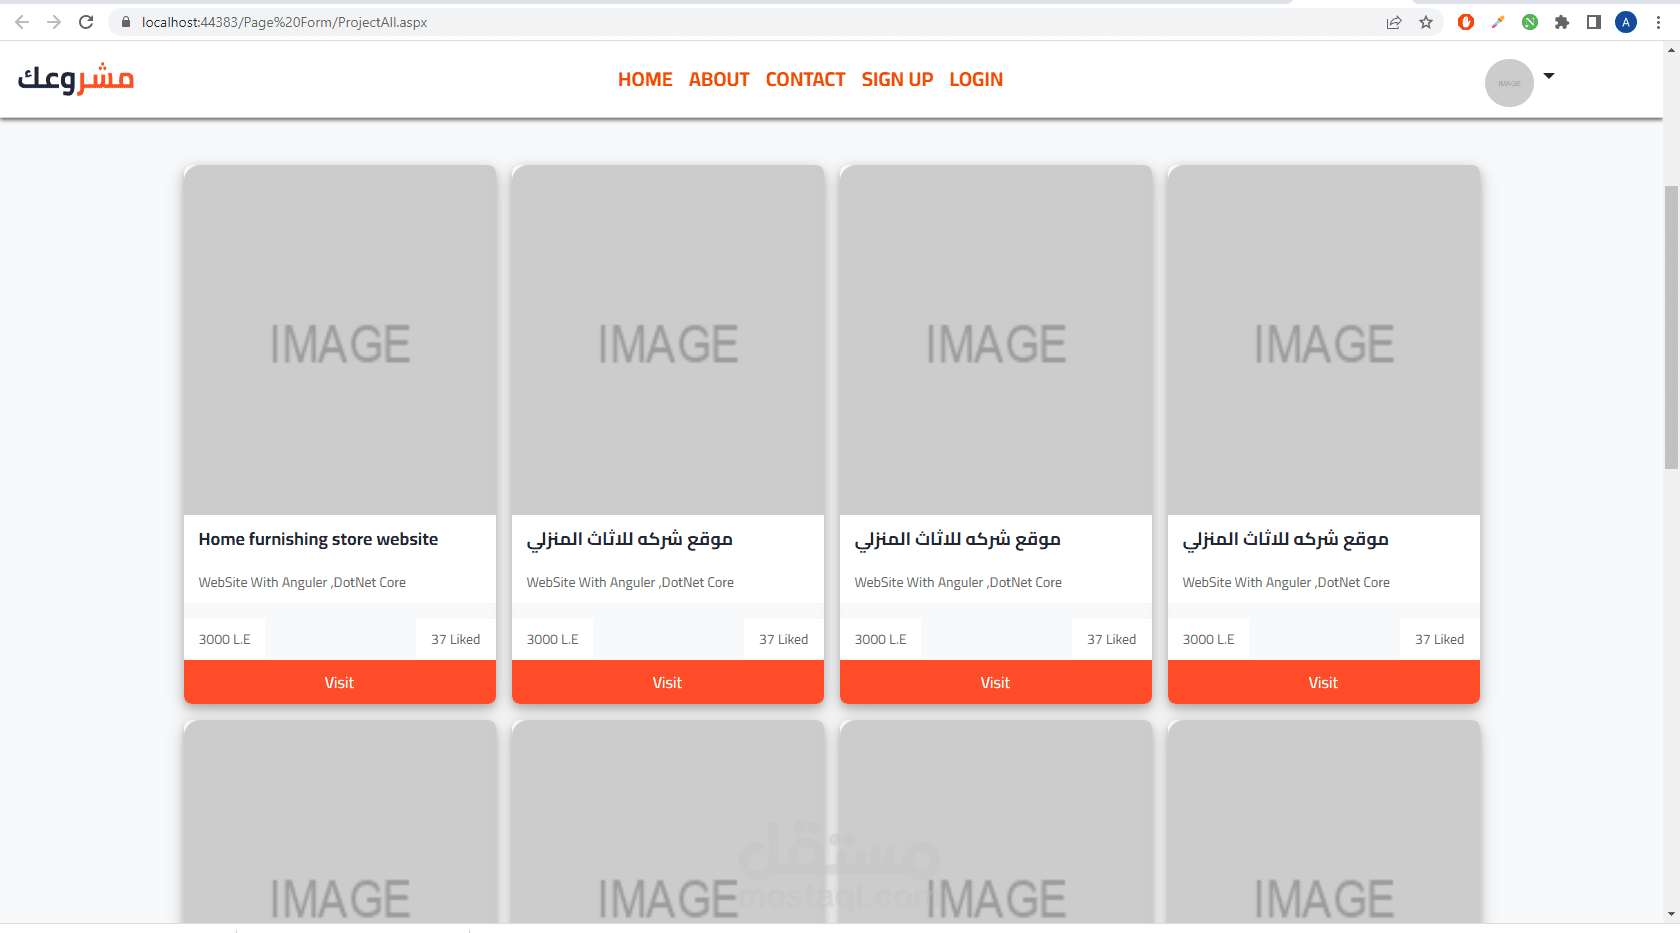Open the Chrome profile avatar labeled A

click(x=1626, y=22)
